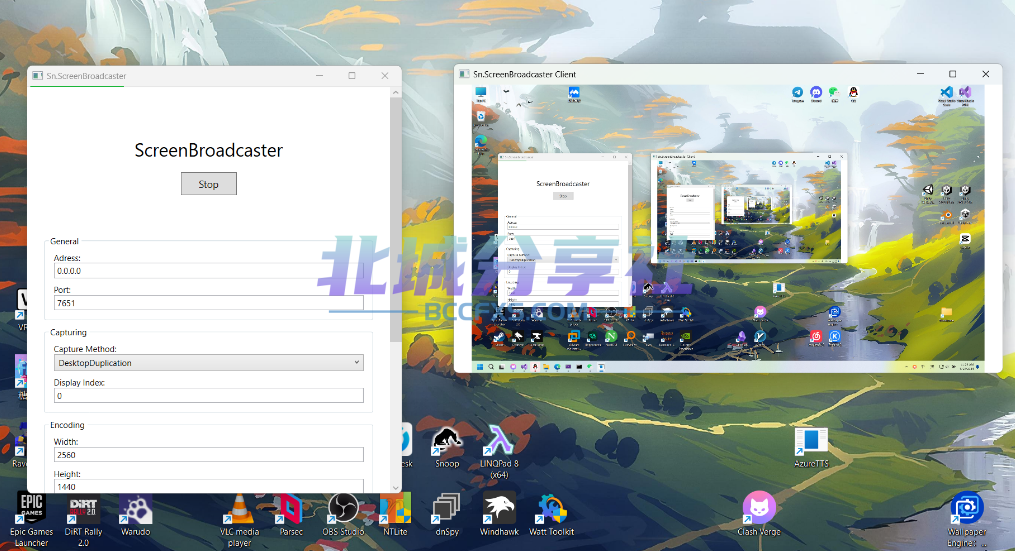Click the Capture Method label

point(85,349)
